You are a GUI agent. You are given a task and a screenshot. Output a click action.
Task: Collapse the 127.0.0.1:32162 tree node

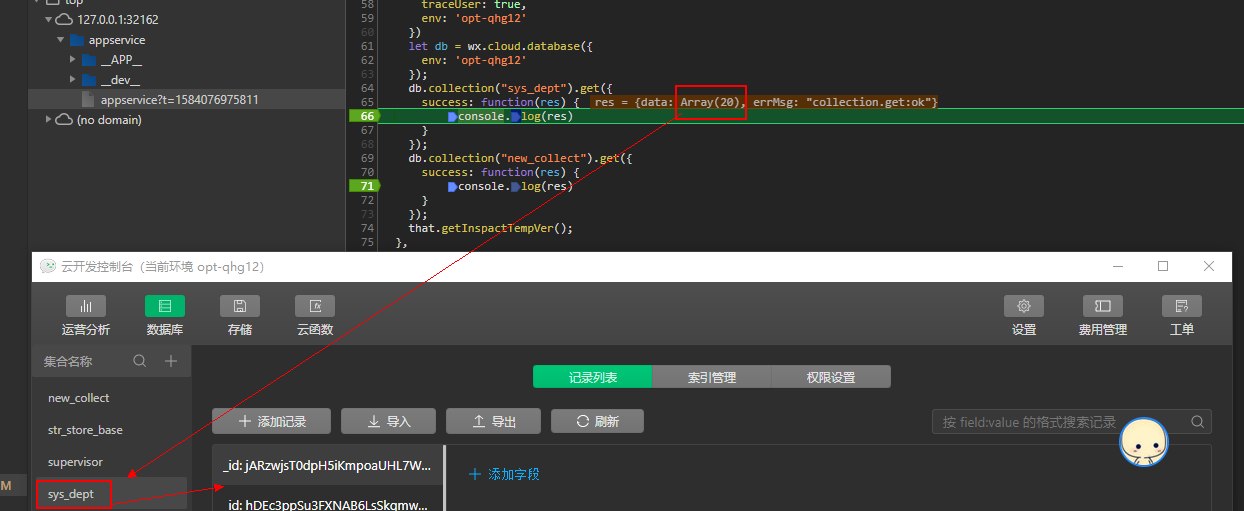[48, 19]
